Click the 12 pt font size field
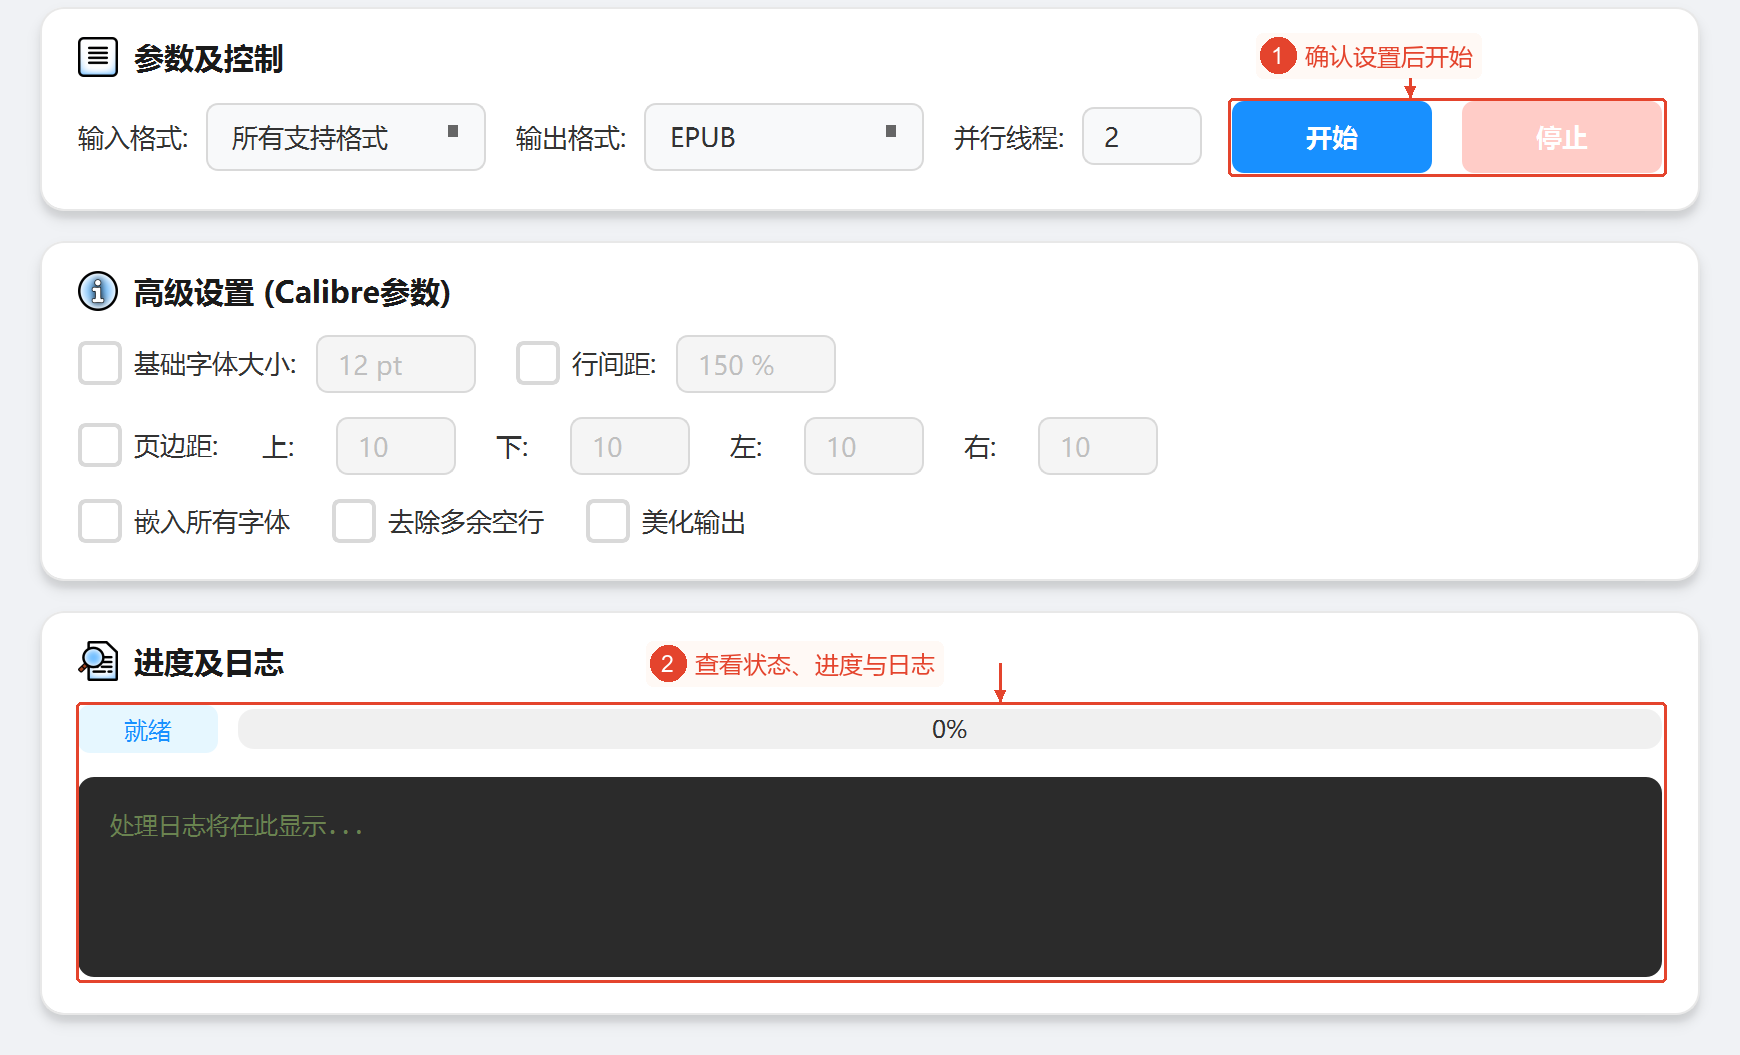 pyautogui.click(x=396, y=364)
